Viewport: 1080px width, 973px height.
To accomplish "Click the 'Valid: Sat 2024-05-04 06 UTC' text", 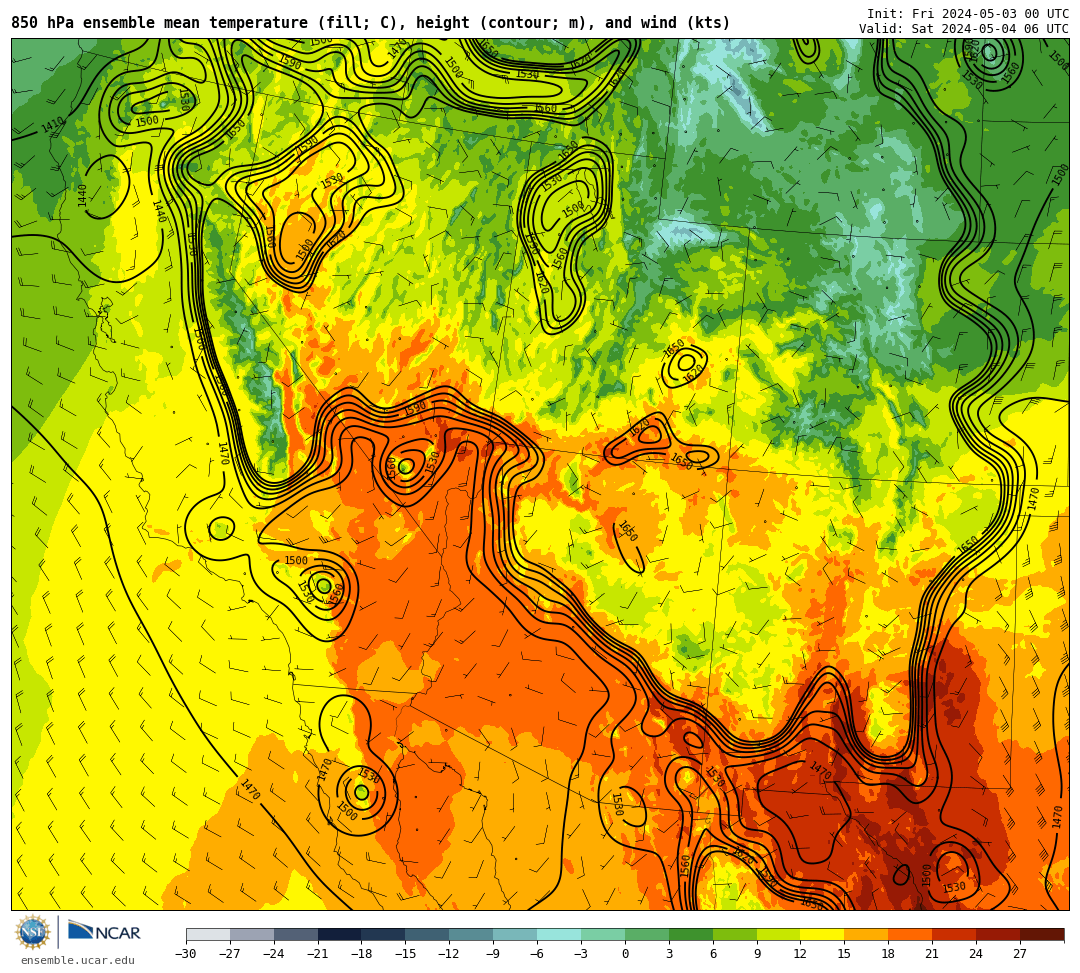I will 964,29.
